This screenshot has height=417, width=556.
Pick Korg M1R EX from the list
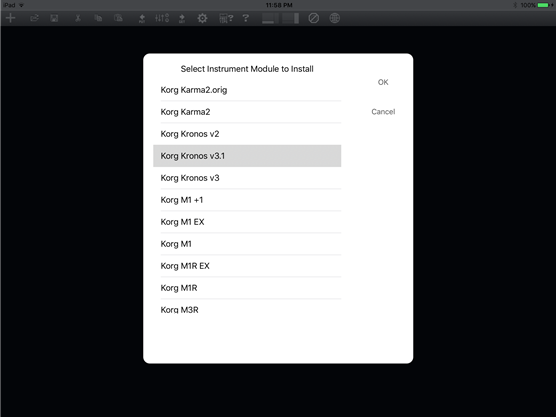pyautogui.click(x=247, y=266)
